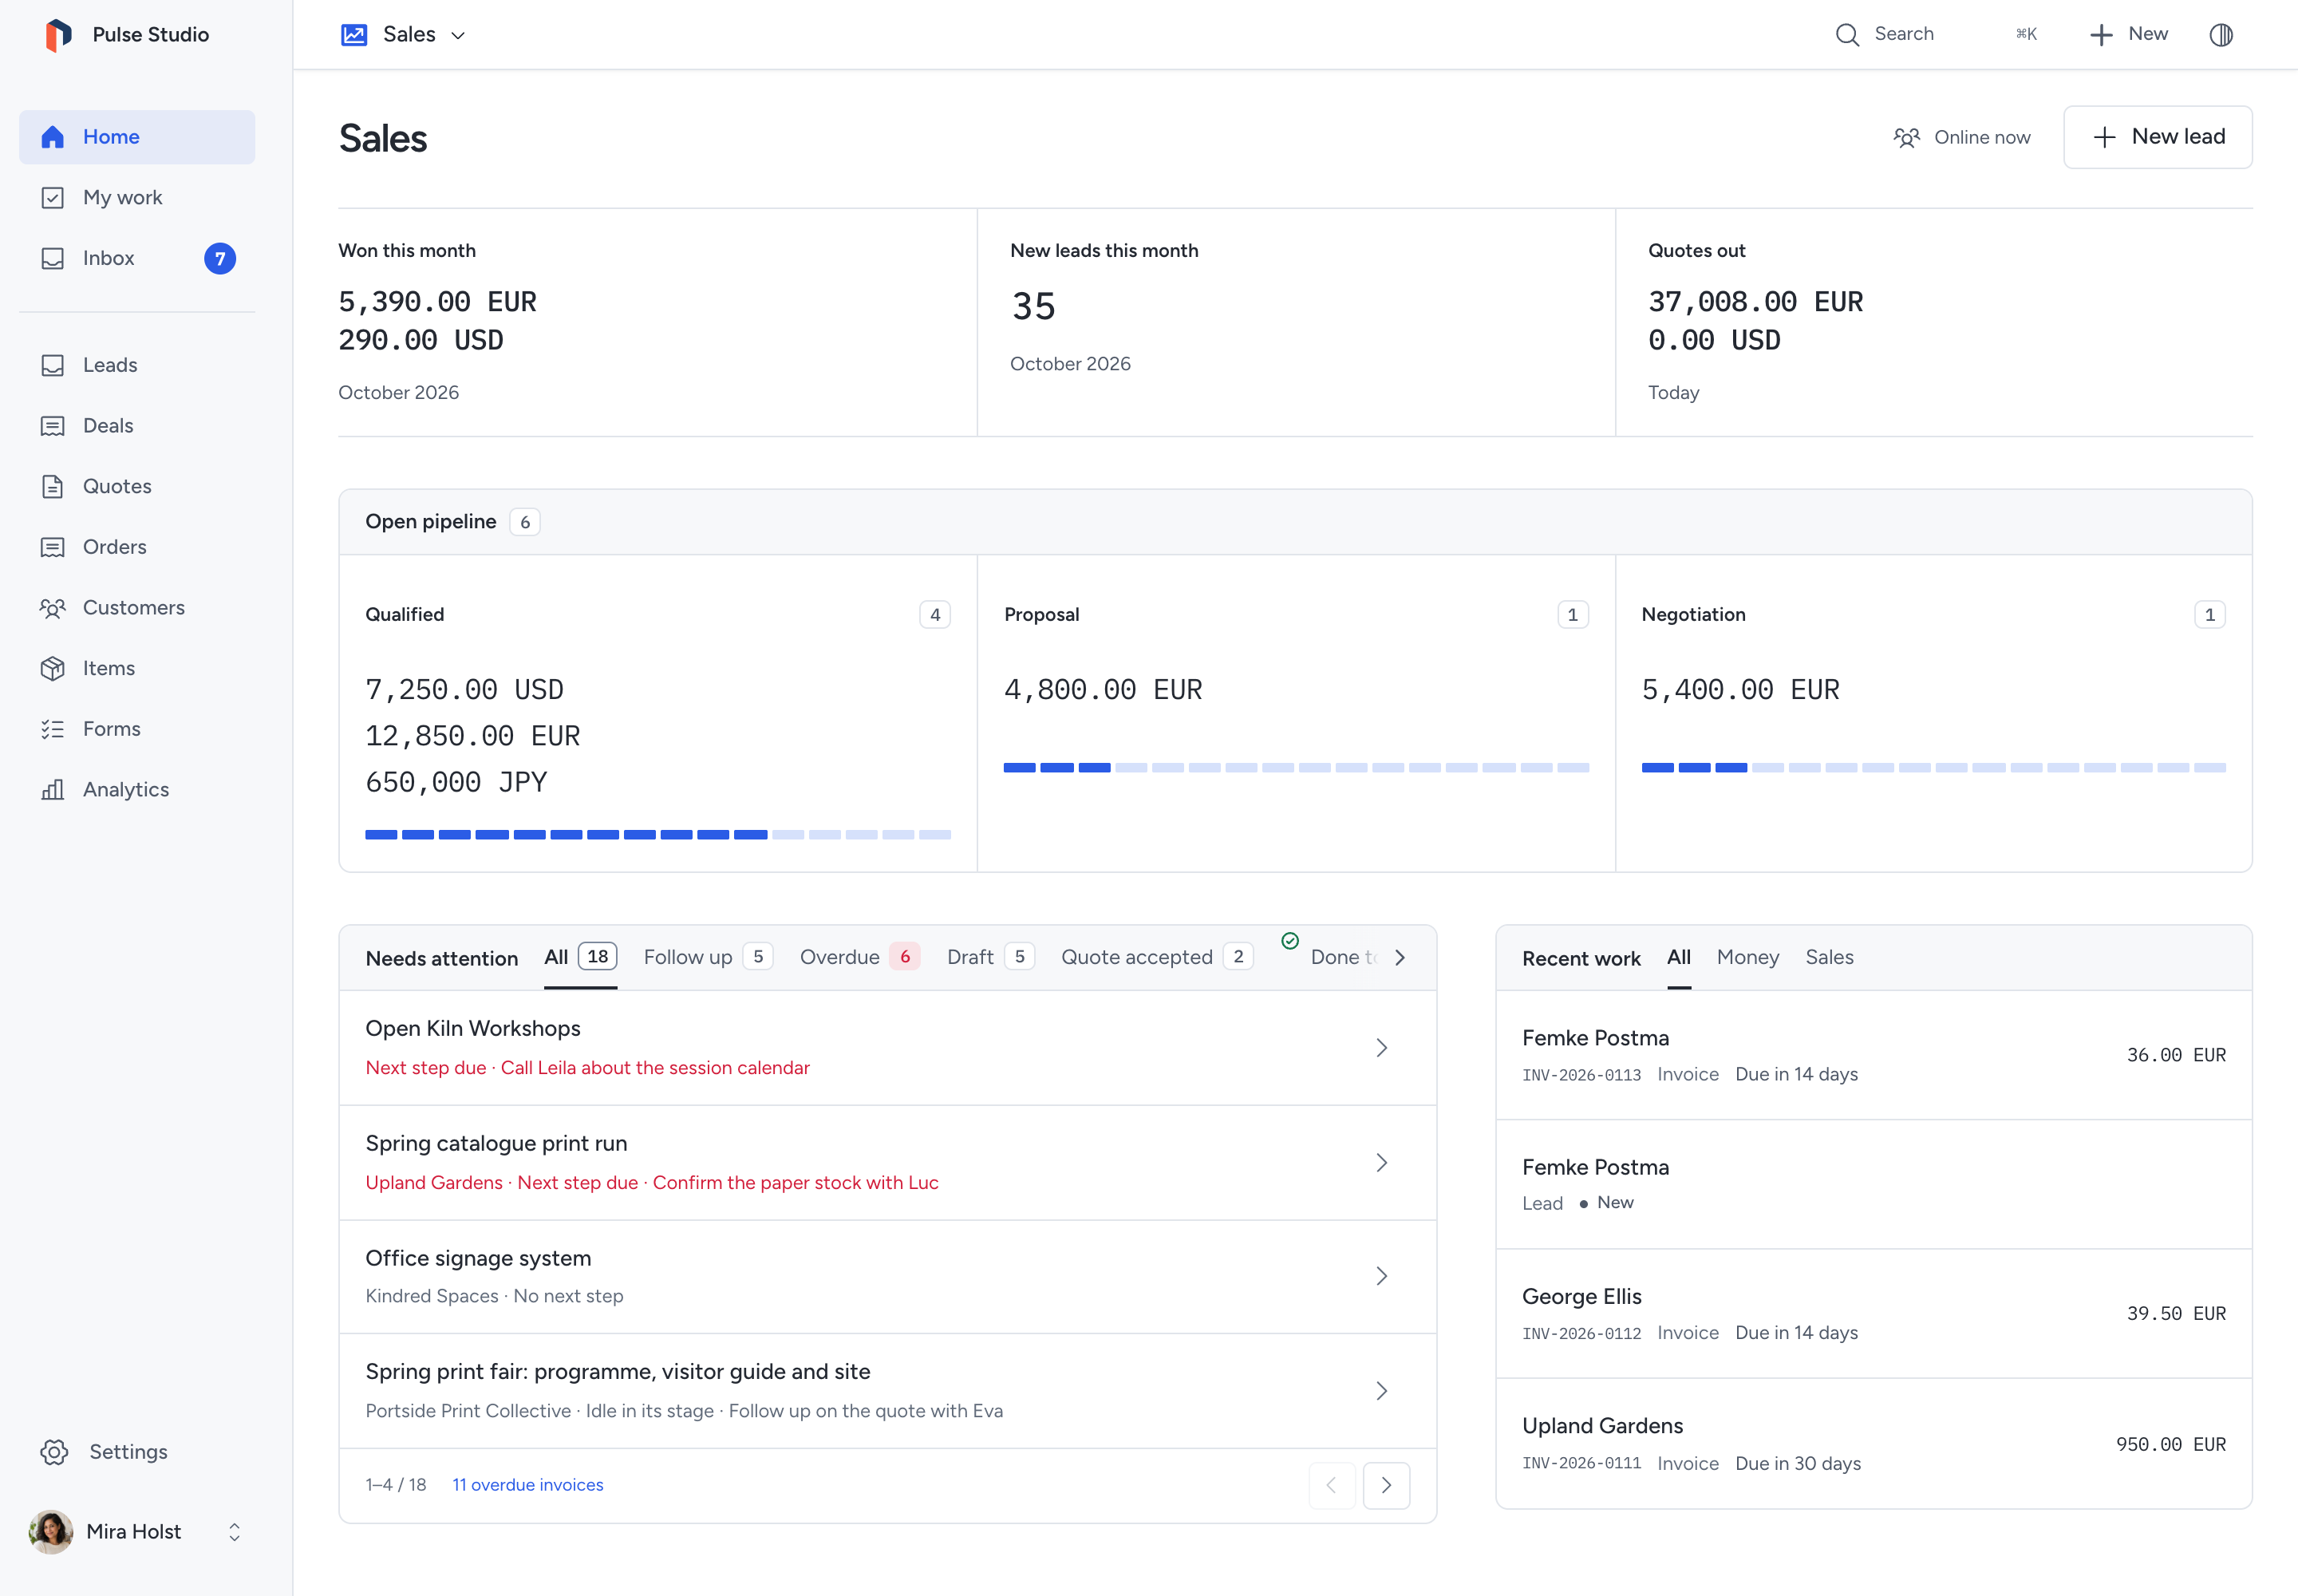
Task: Open the Orders sidebar icon
Action: [53, 547]
